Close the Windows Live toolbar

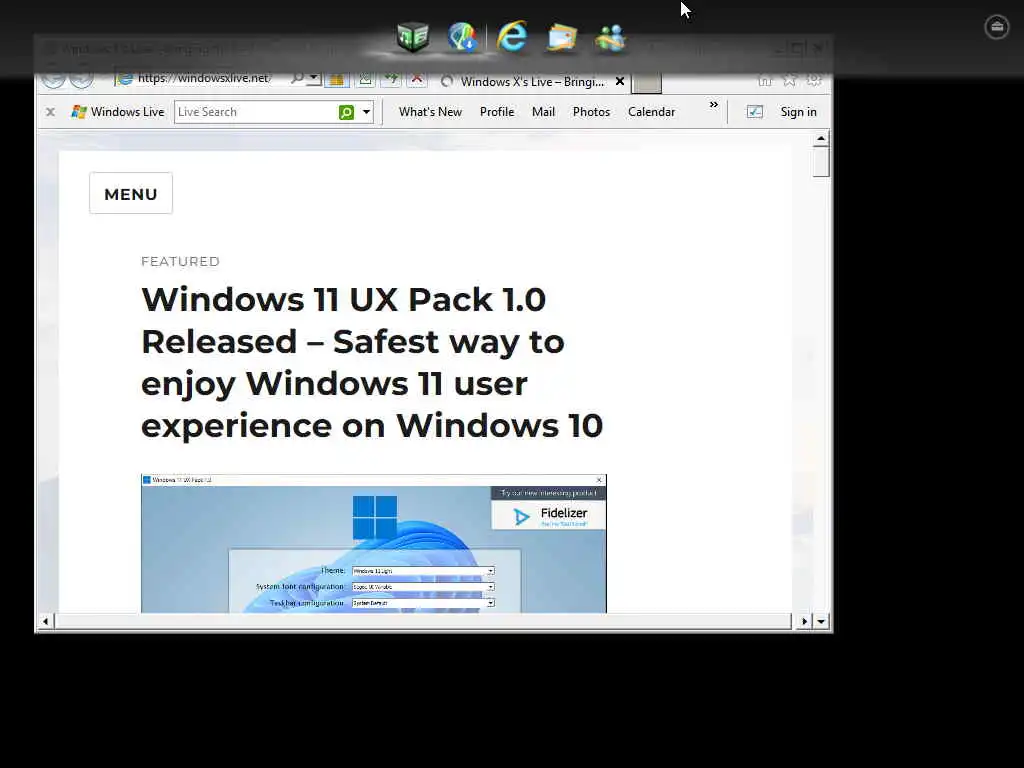point(50,112)
